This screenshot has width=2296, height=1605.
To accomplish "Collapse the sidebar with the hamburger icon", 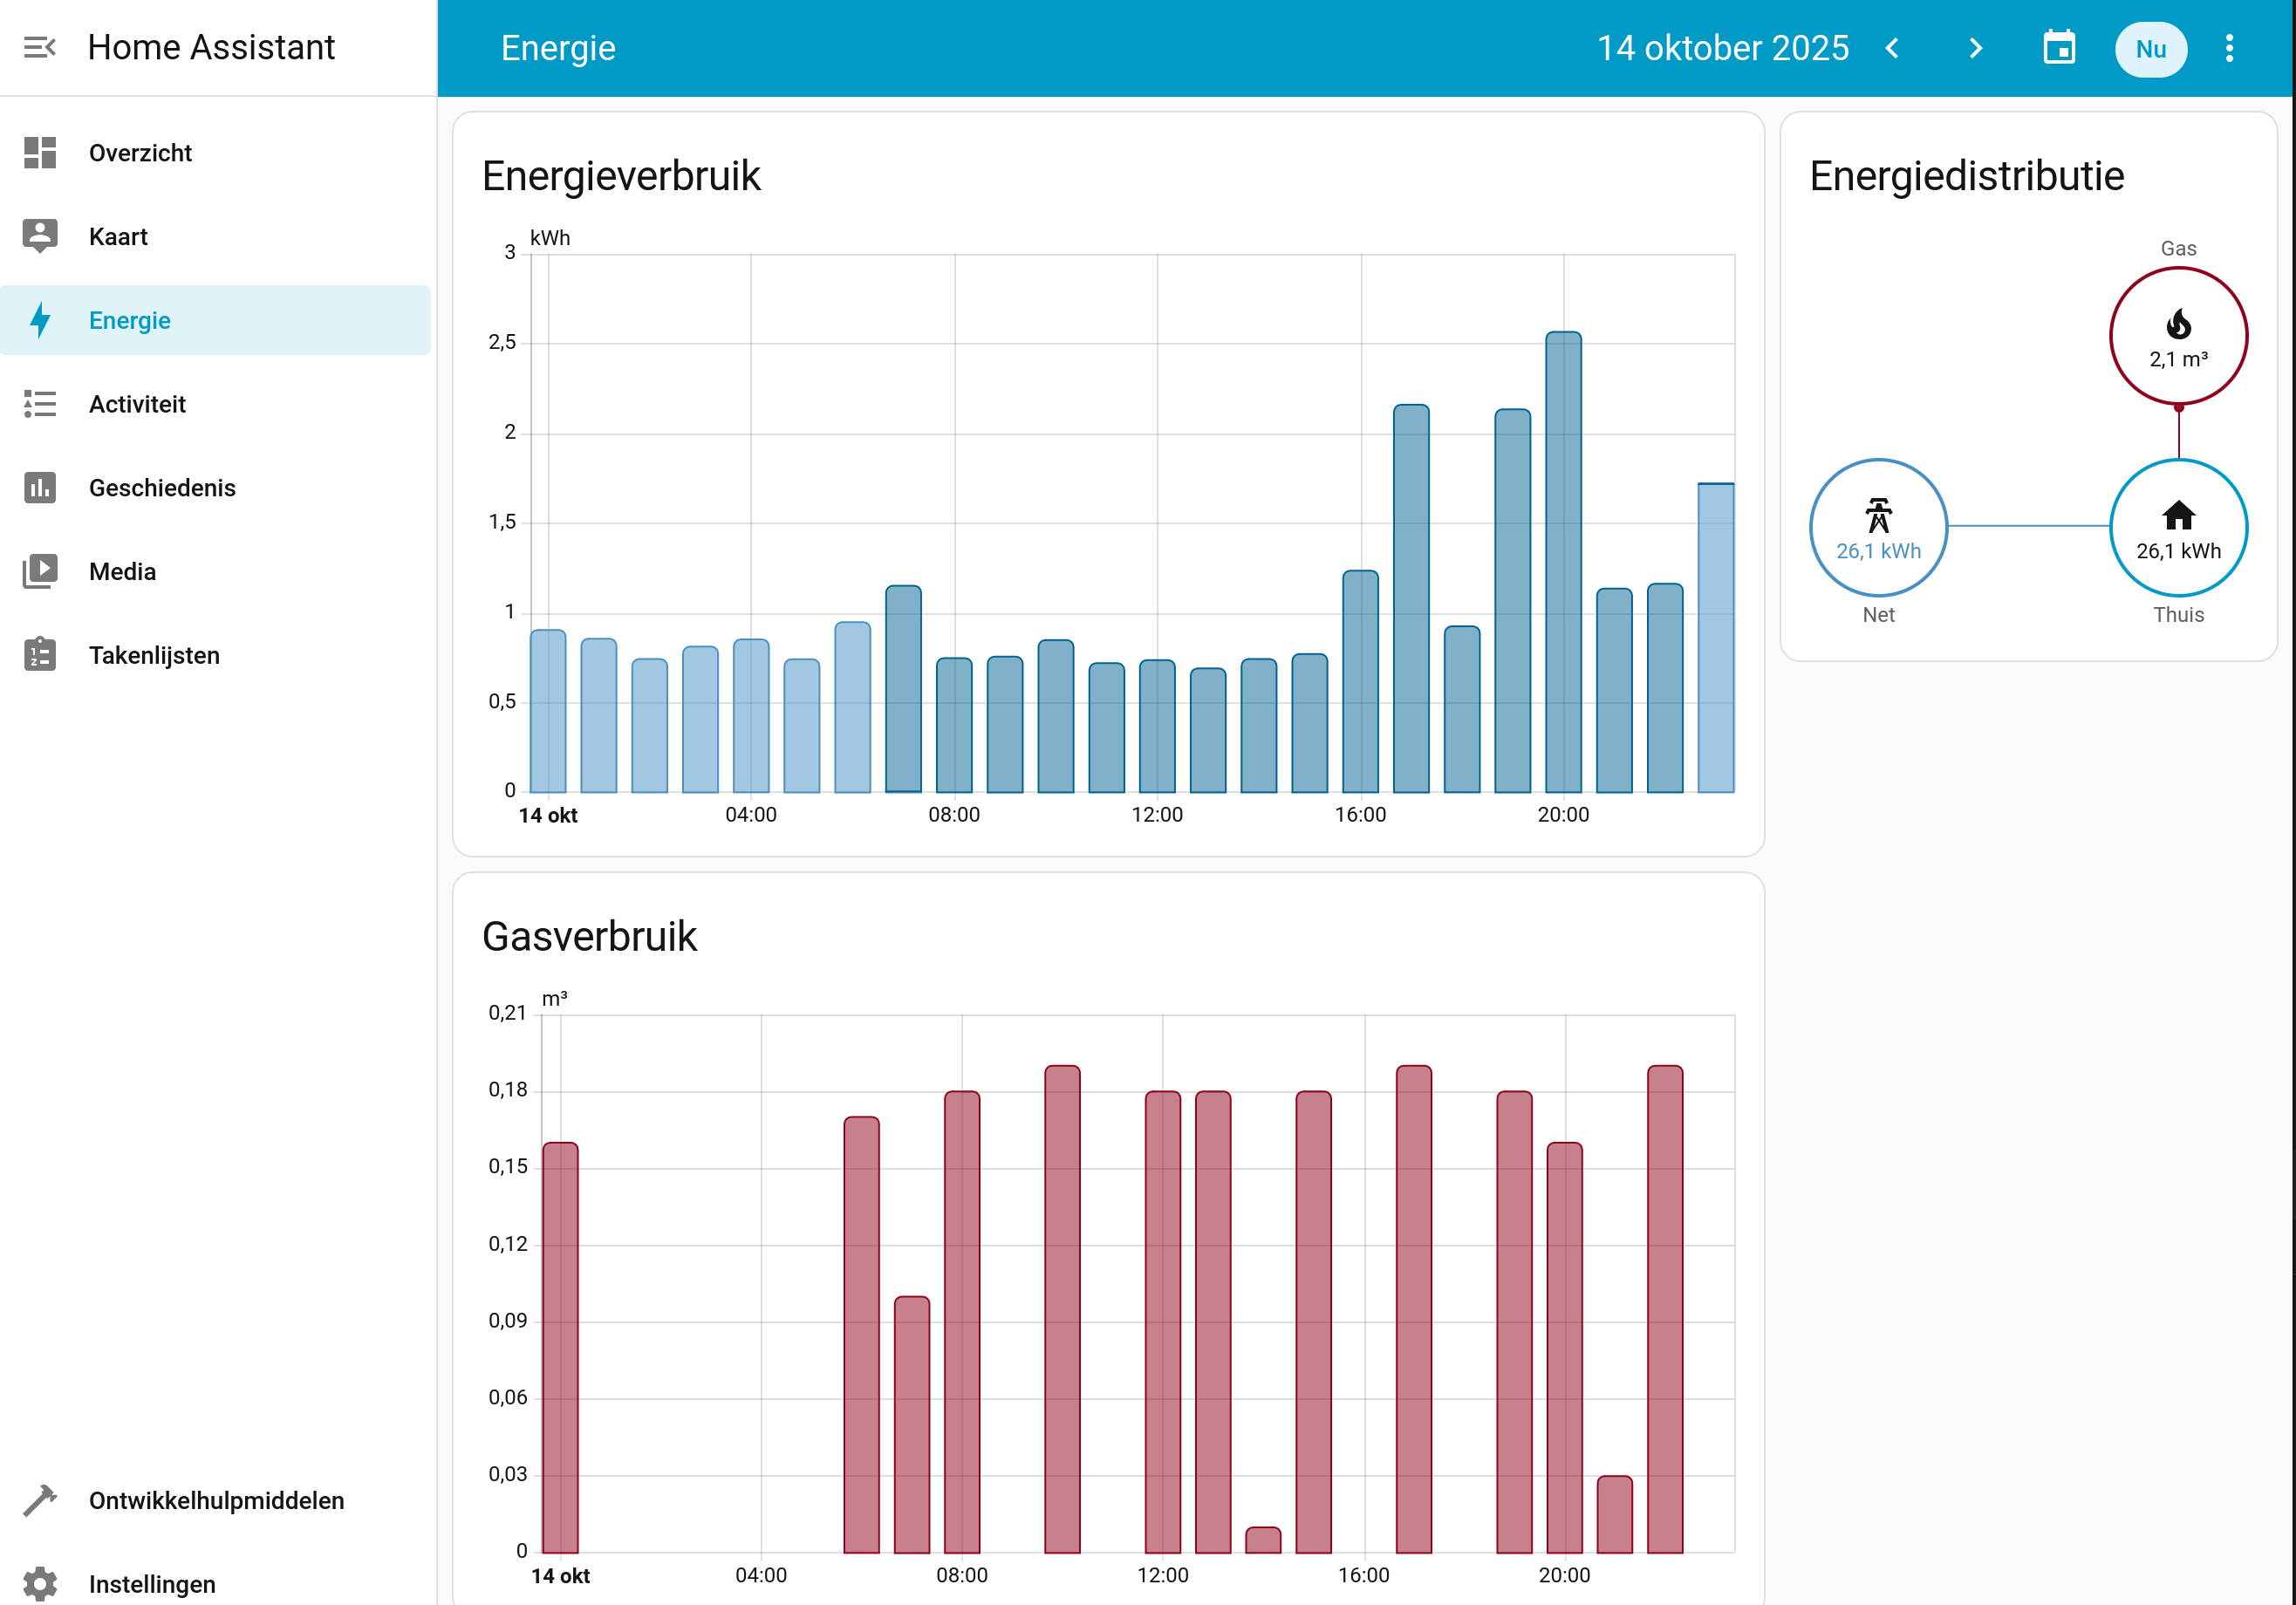I will (x=39, y=47).
